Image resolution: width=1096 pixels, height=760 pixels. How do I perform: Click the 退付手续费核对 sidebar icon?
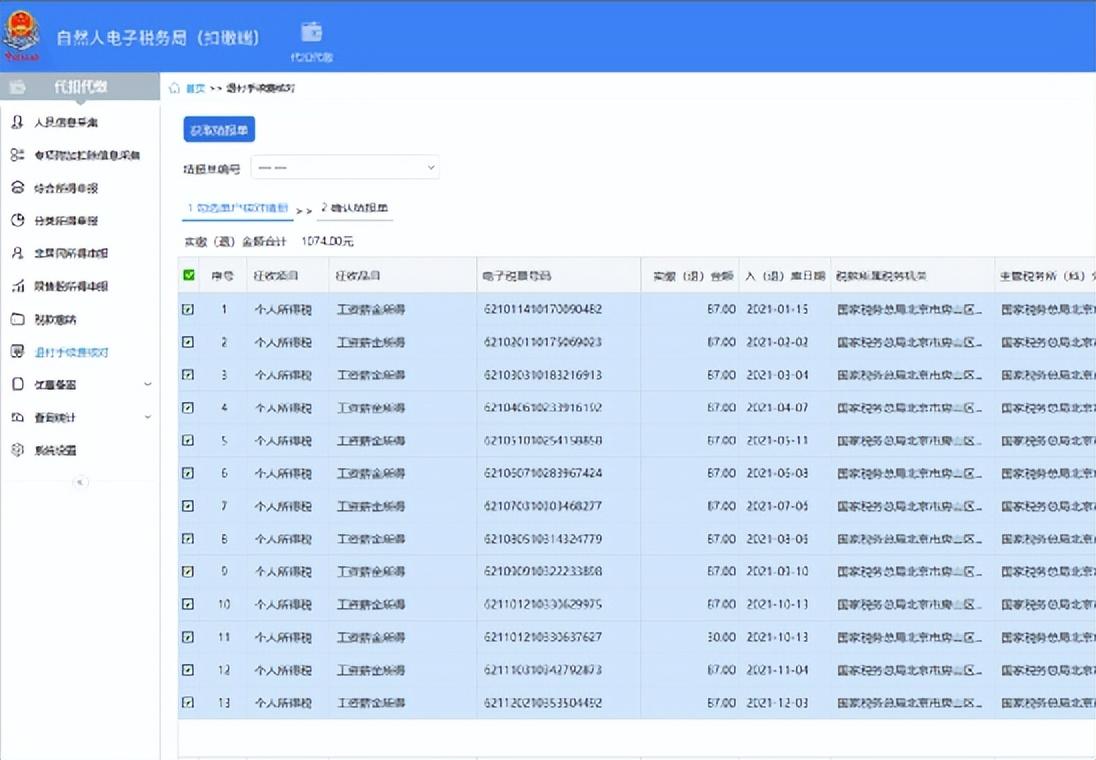coord(17,352)
